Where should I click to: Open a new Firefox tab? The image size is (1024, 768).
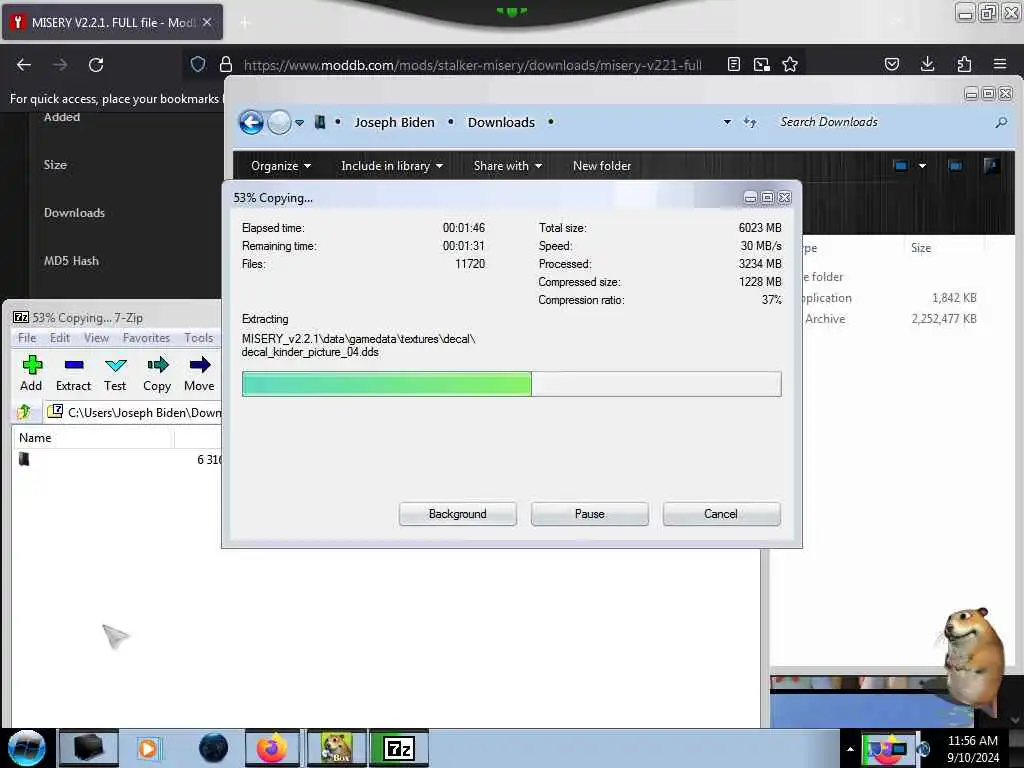click(x=245, y=23)
